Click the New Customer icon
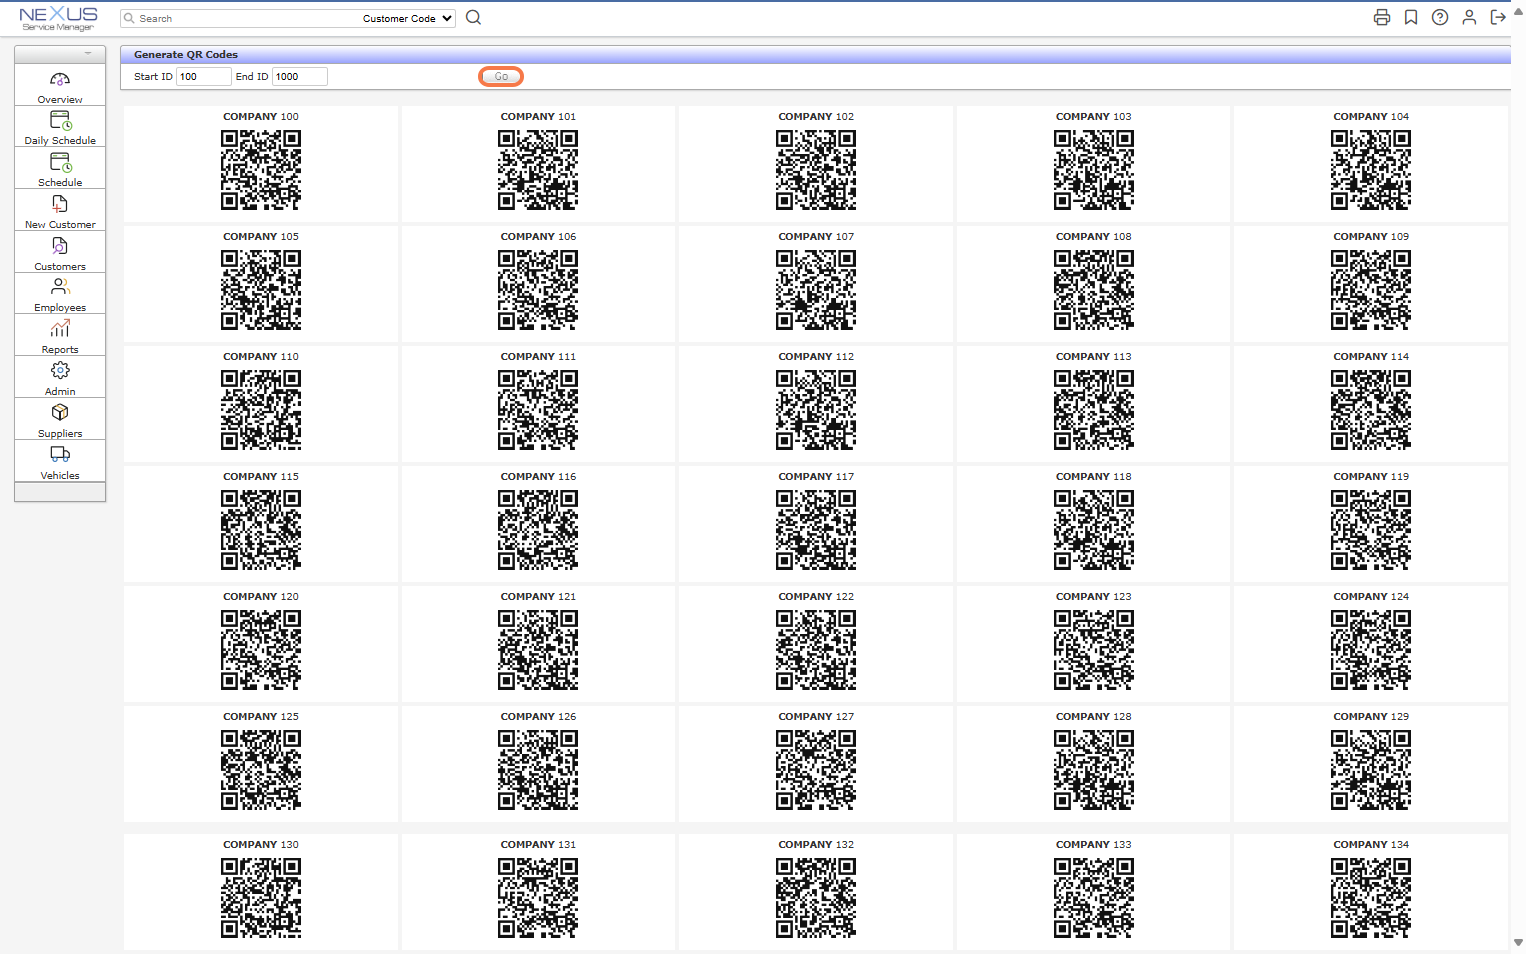This screenshot has width=1526, height=954. coord(60,204)
